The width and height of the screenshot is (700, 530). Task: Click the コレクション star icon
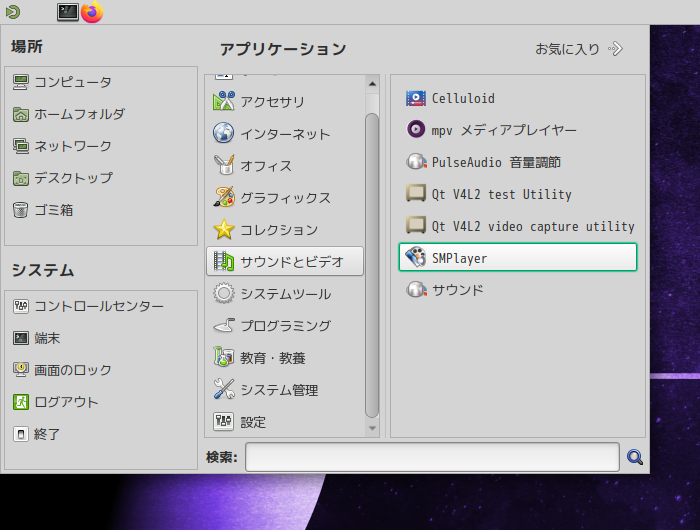[x=224, y=230]
